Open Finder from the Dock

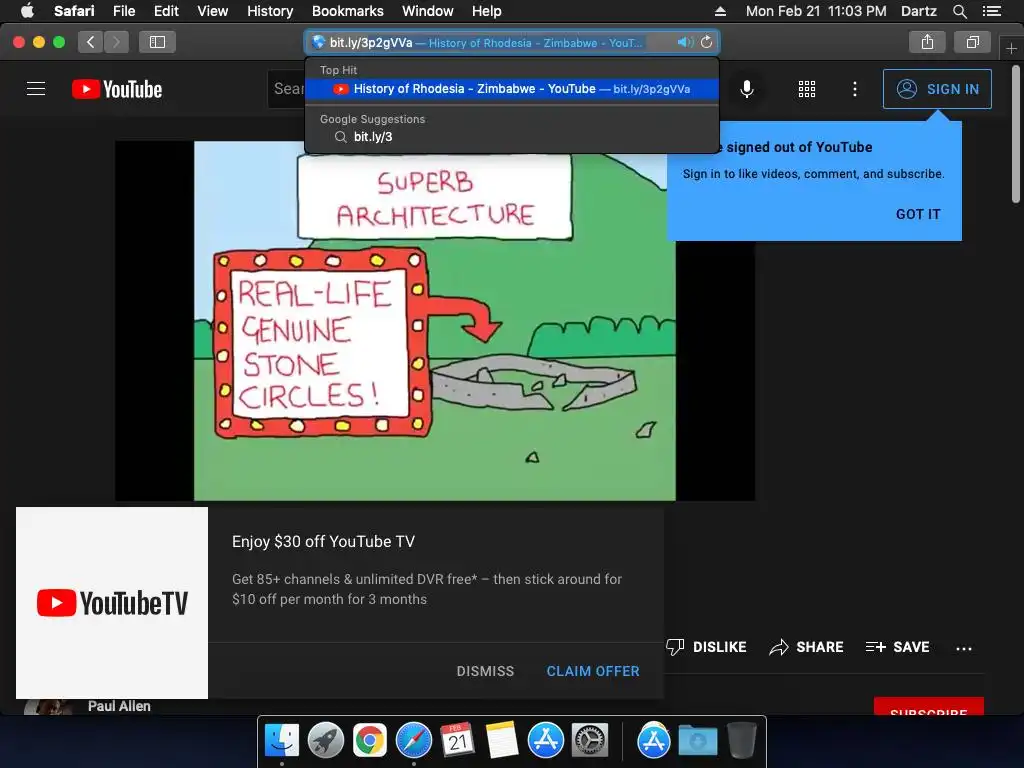[x=281, y=741]
